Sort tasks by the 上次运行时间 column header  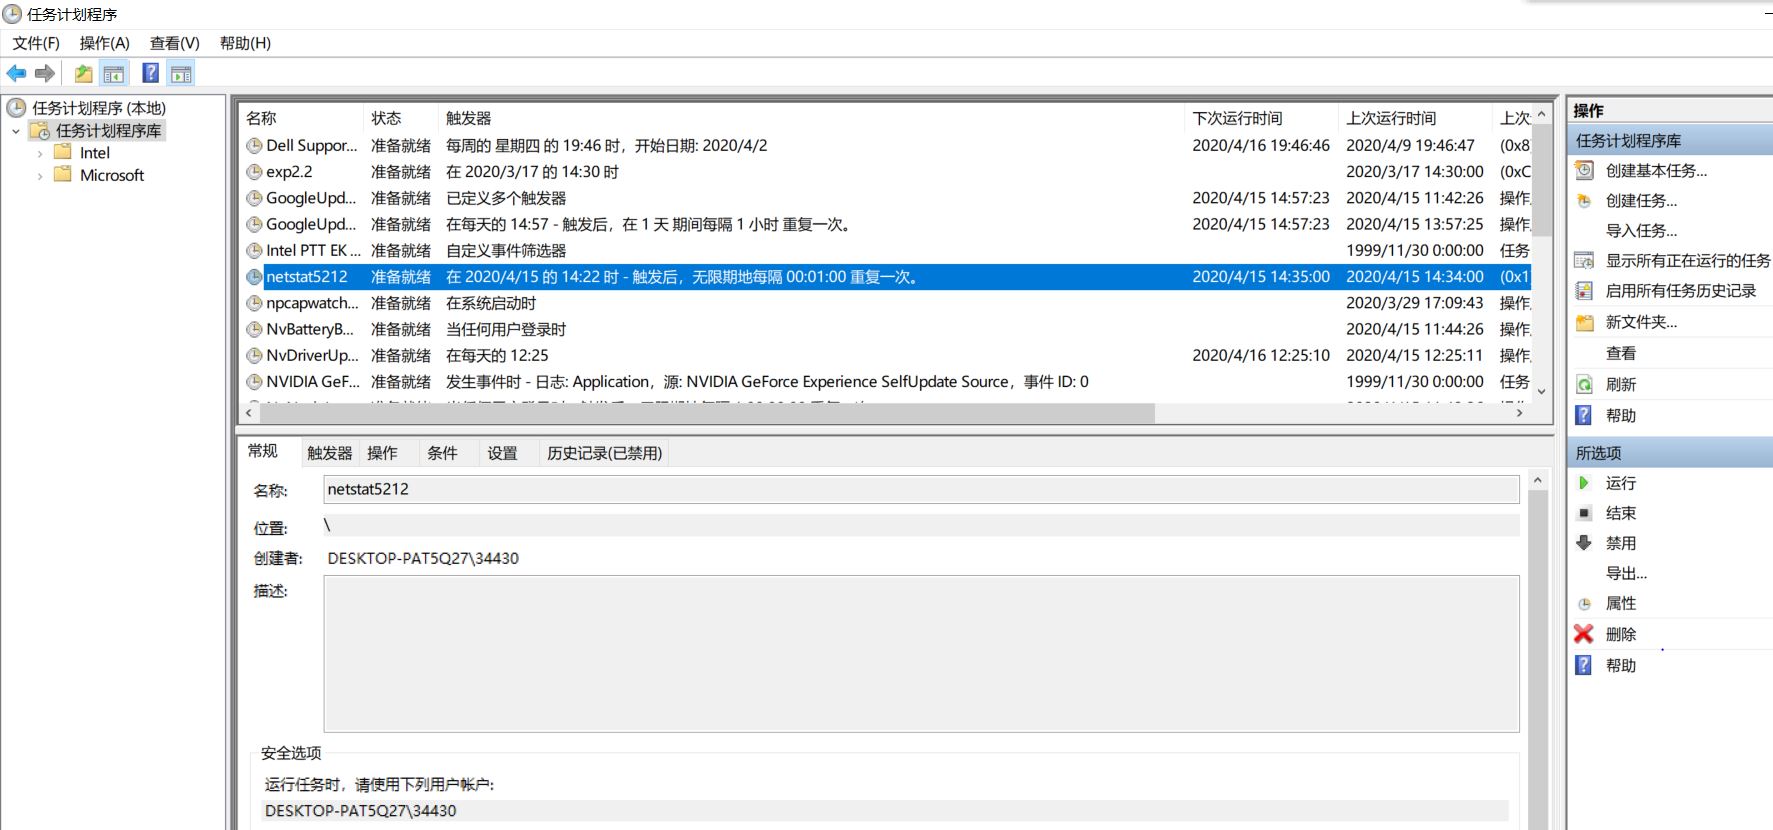pos(1416,118)
